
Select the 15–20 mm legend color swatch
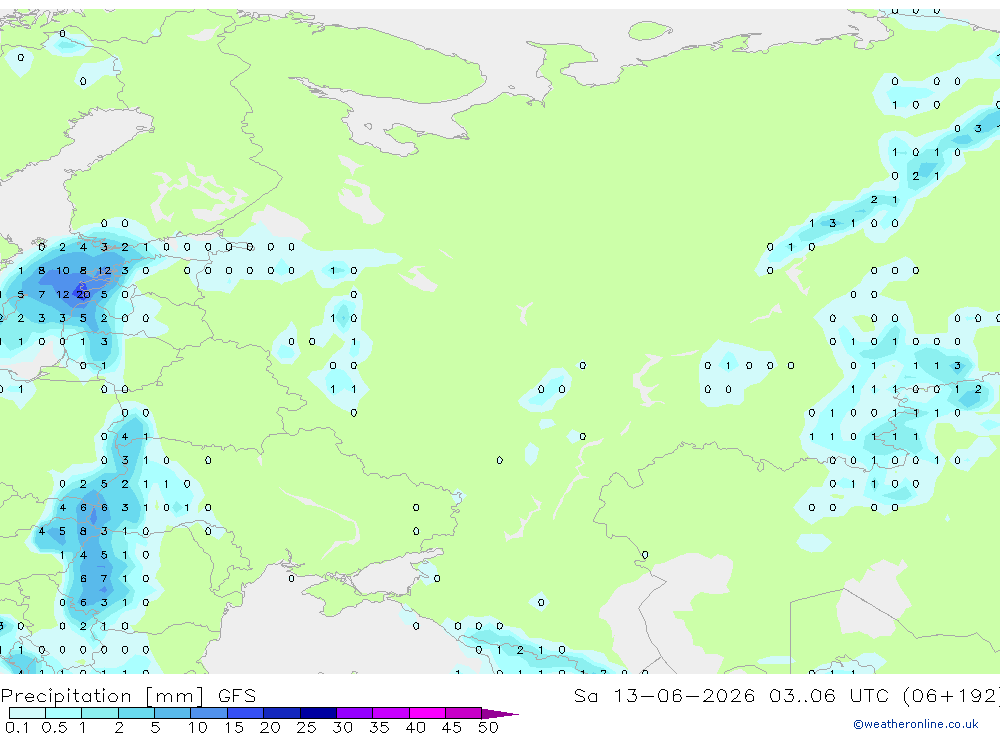point(246,713)
